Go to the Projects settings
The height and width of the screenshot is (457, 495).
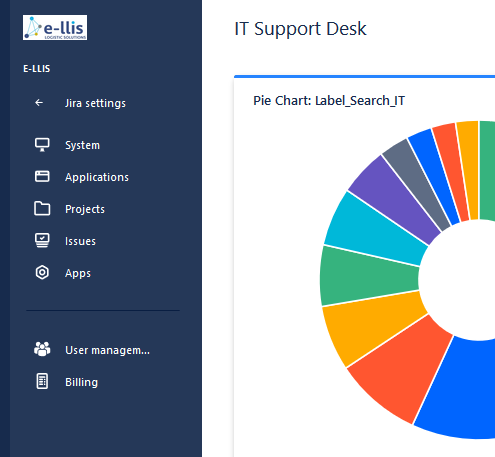85,209
